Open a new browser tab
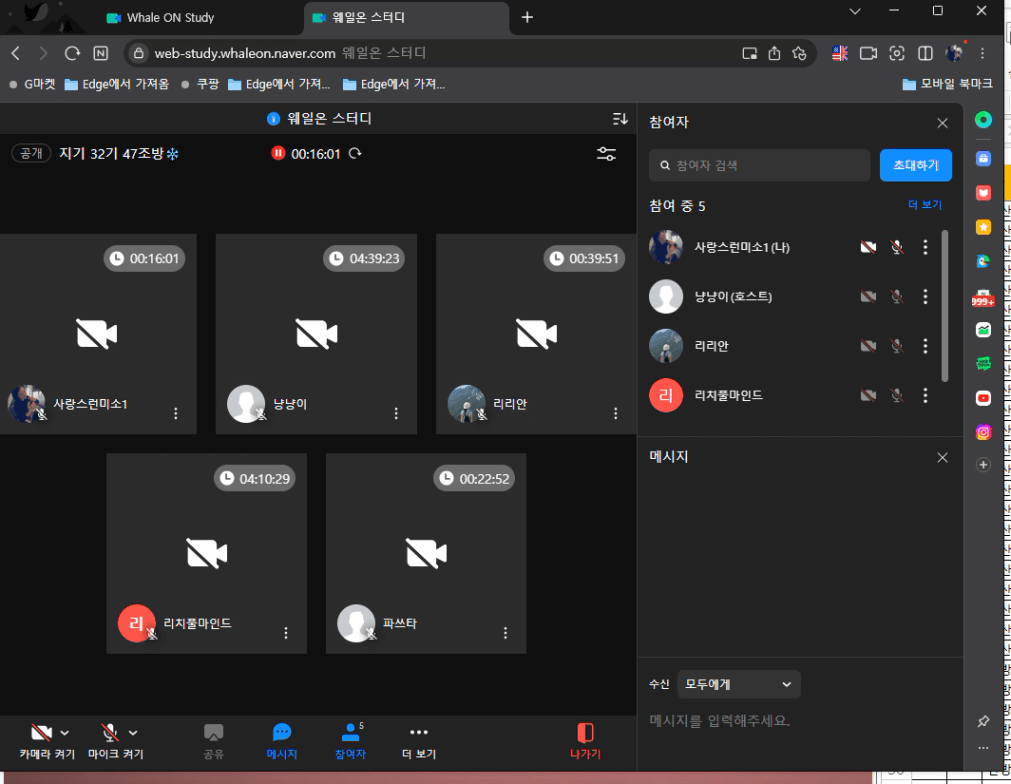The image size is (1011, 784). pos(527,17)
